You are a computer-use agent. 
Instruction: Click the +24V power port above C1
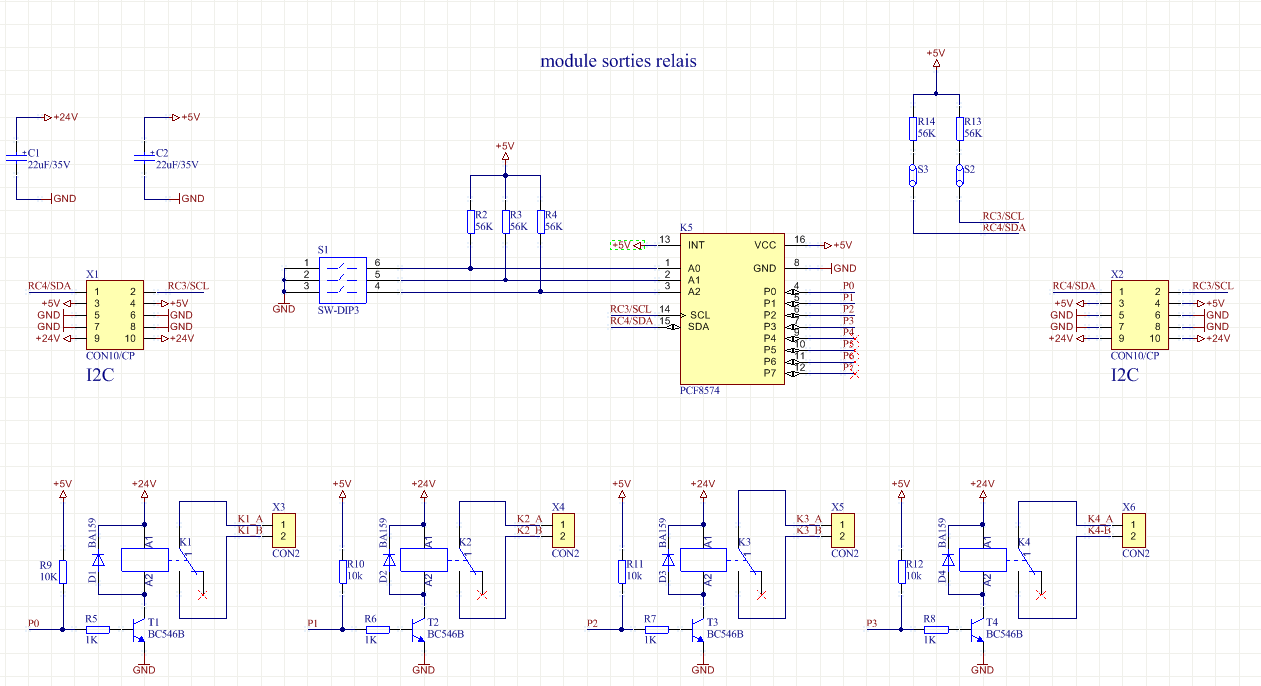click(x=59, y=117)
